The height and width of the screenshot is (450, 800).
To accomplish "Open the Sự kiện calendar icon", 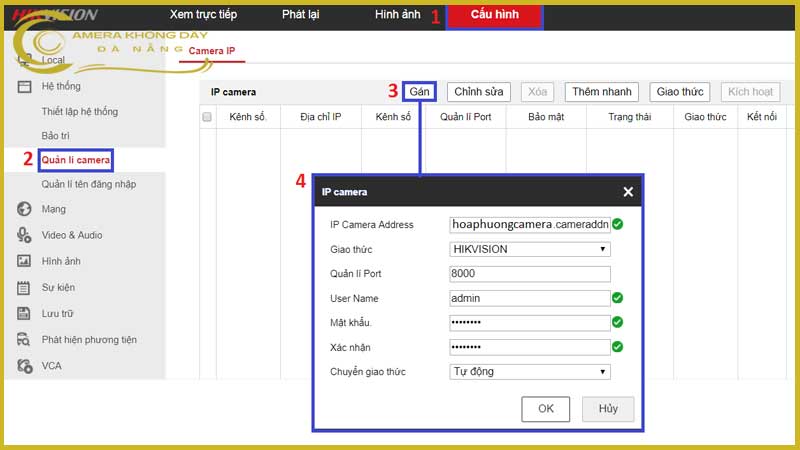I will (24, 288).
